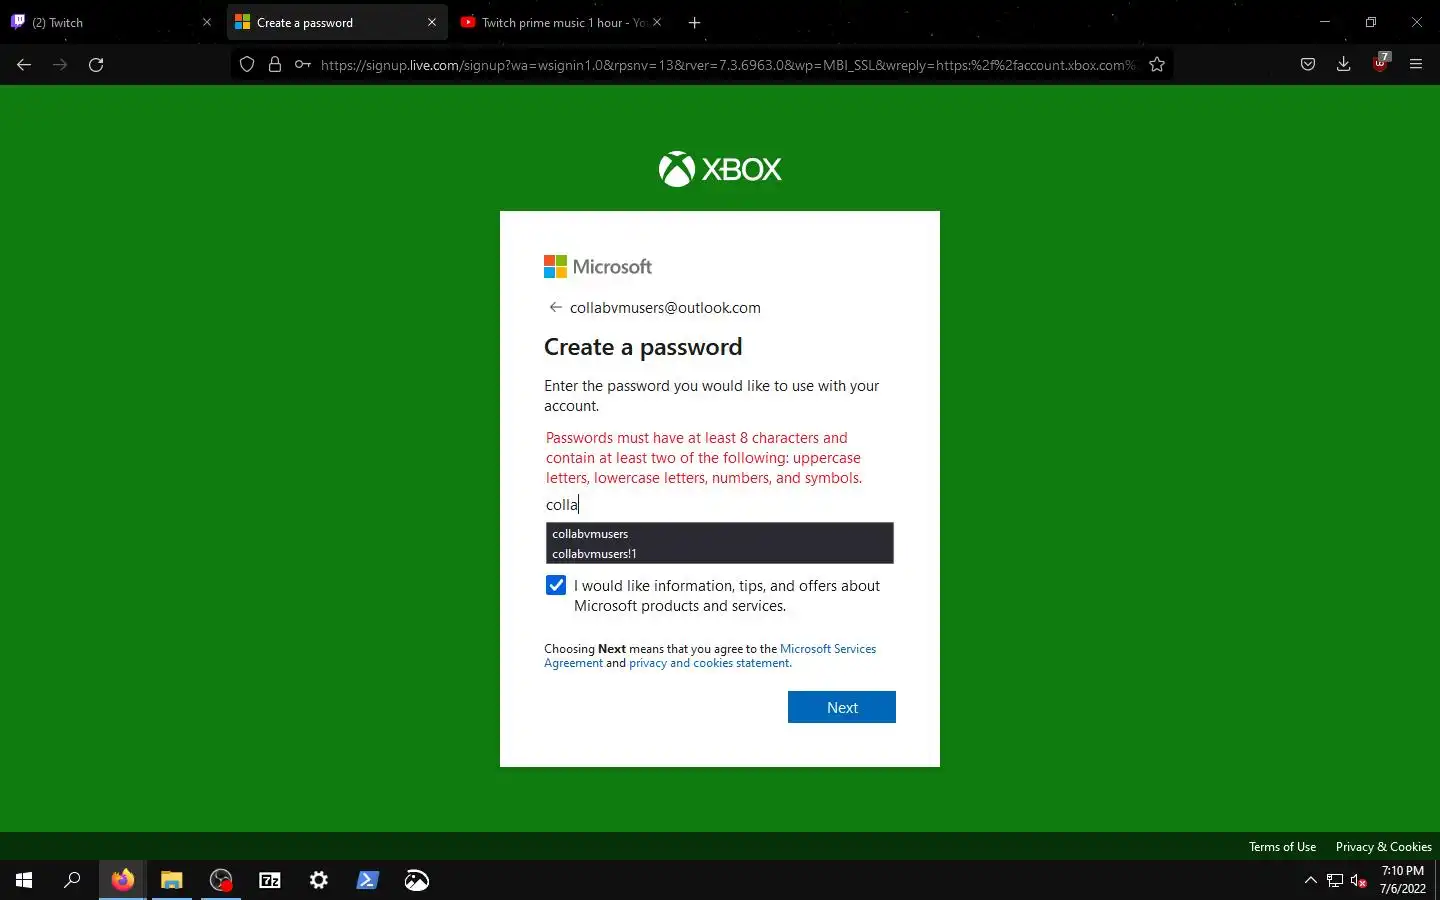Image resolution: width=1440 pixels, height=900 pixels.
Task: Restore down the Firefox window
Action: 1371,22
